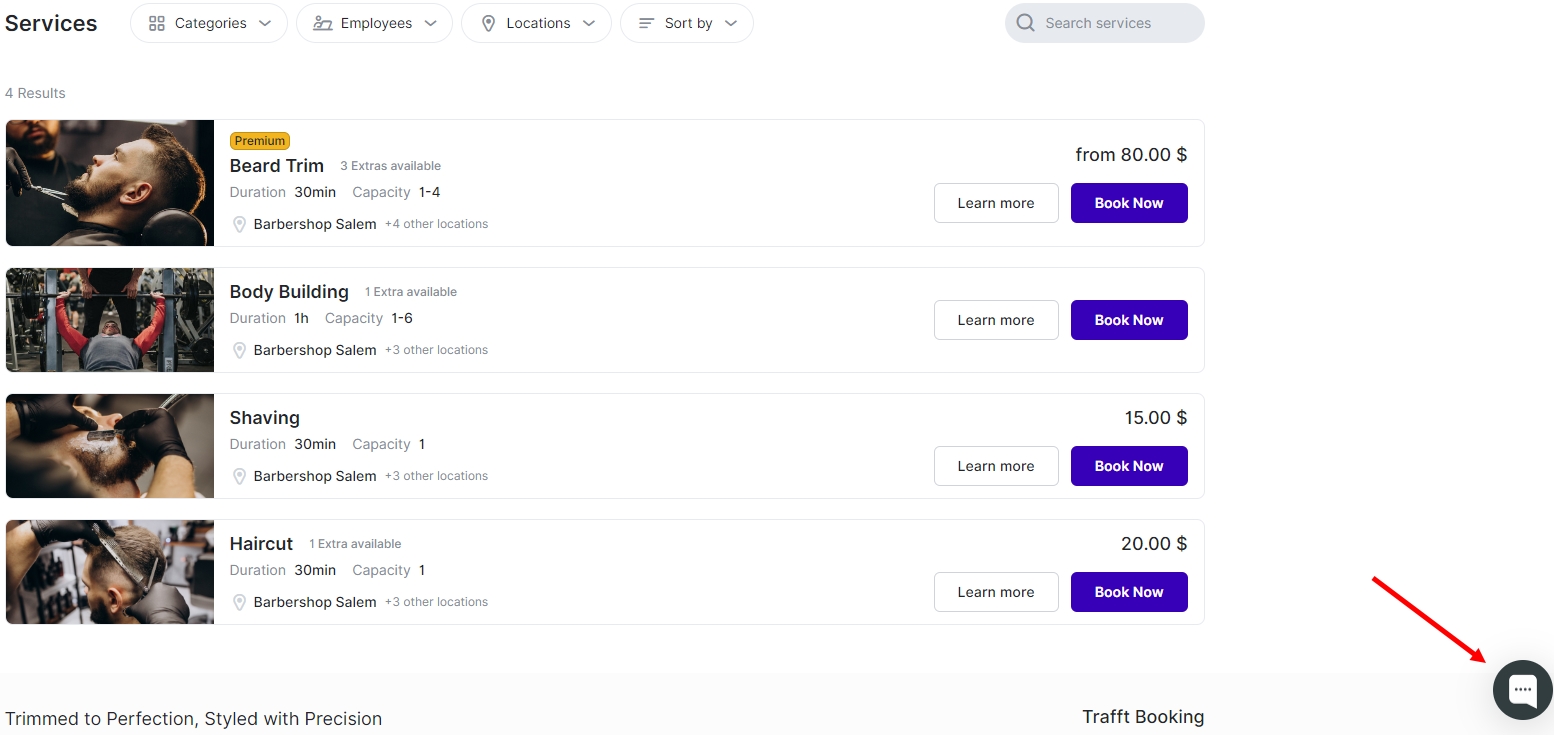Learn more about Body Building
The image size is (1554, 735).
995,320
